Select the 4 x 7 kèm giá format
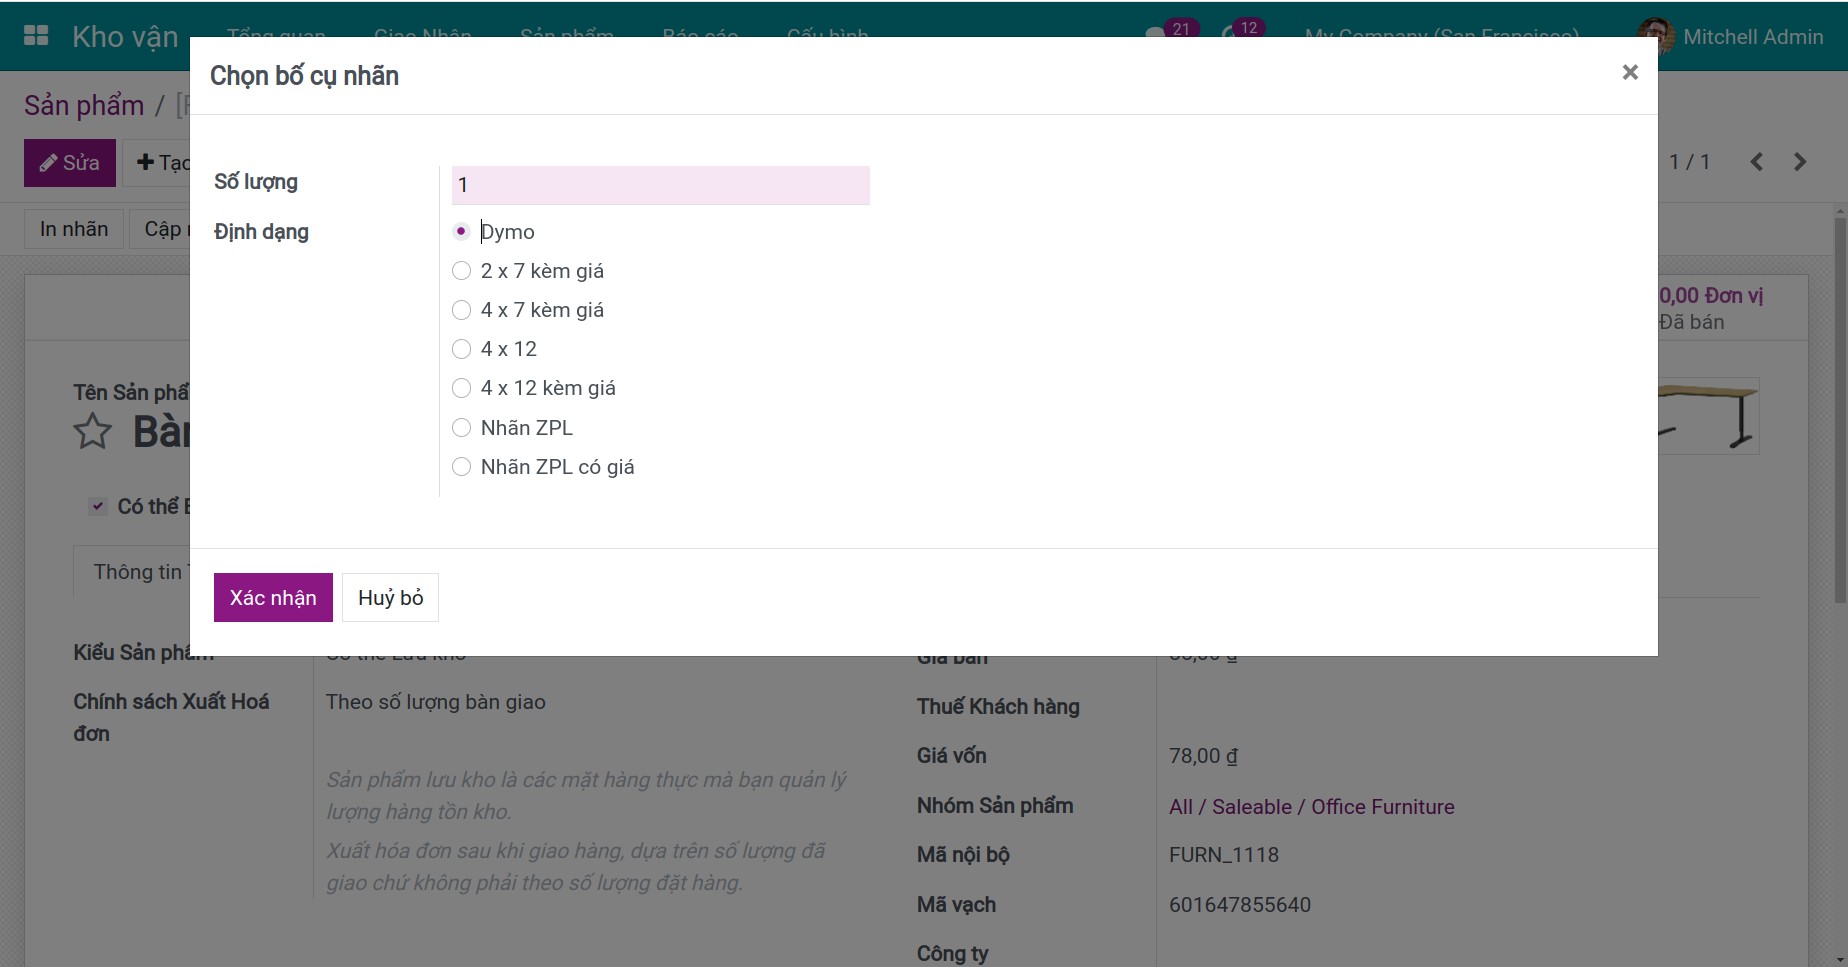 point(461,310)
